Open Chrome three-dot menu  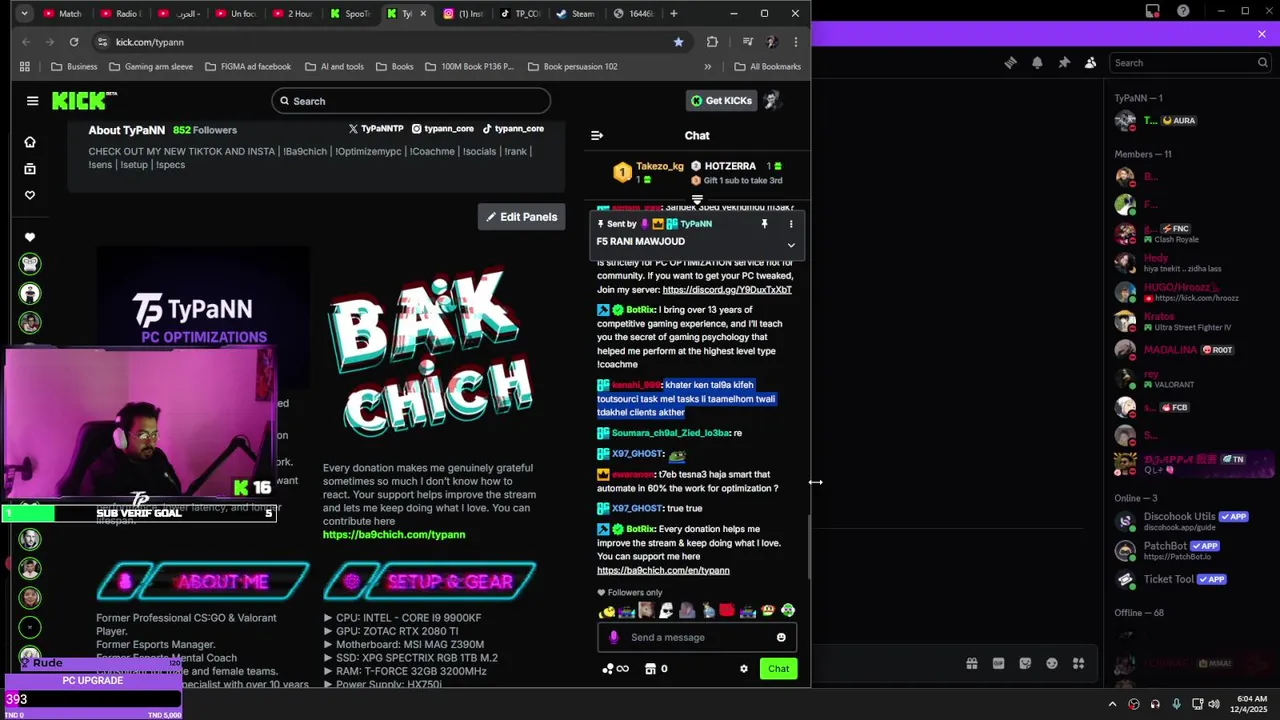point(796,42)
